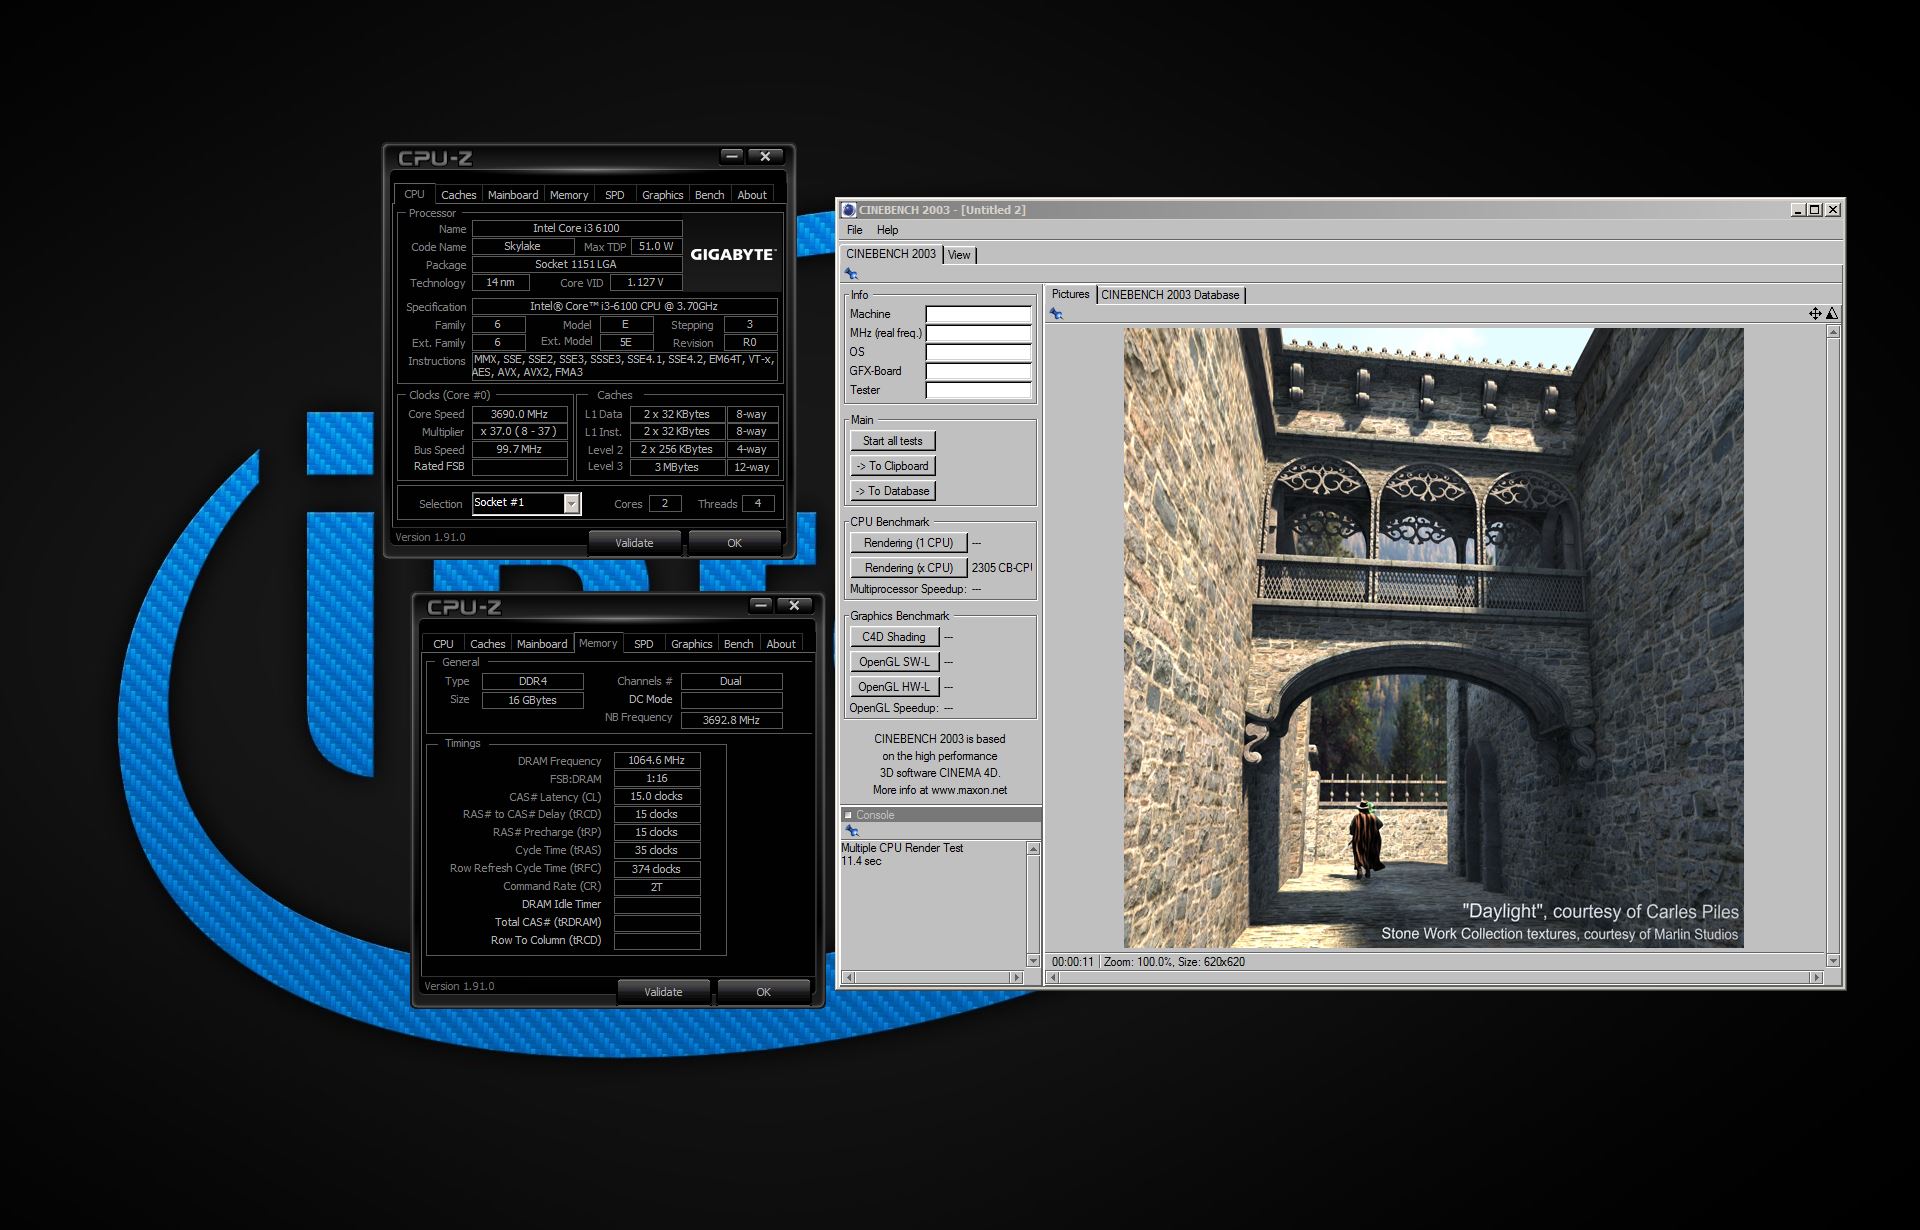The width and height of the screenshot is (1920, 1230).
Task: Switch to the View tab in CINEBENCH
Action: pos(959,255)
